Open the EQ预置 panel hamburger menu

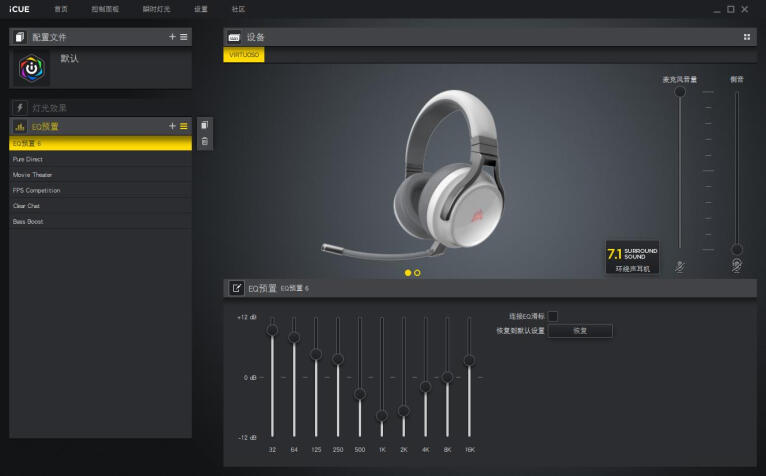click(183, 126)
